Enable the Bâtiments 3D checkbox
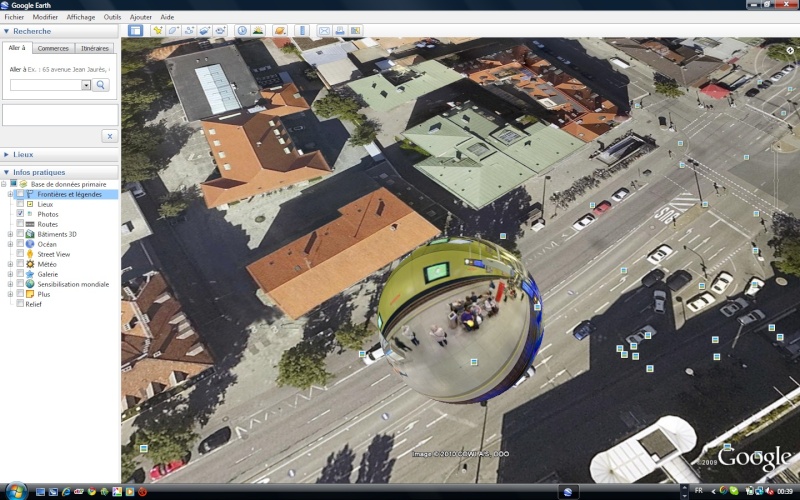Screen dimensions: 800x500 [x=20, y=234]
